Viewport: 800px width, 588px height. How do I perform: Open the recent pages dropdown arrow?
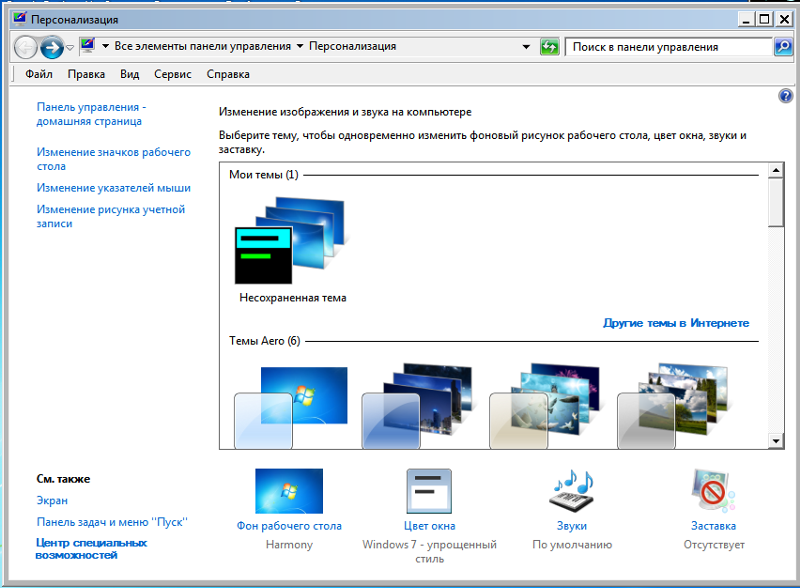pyautogui.click(x=70, y=47)
